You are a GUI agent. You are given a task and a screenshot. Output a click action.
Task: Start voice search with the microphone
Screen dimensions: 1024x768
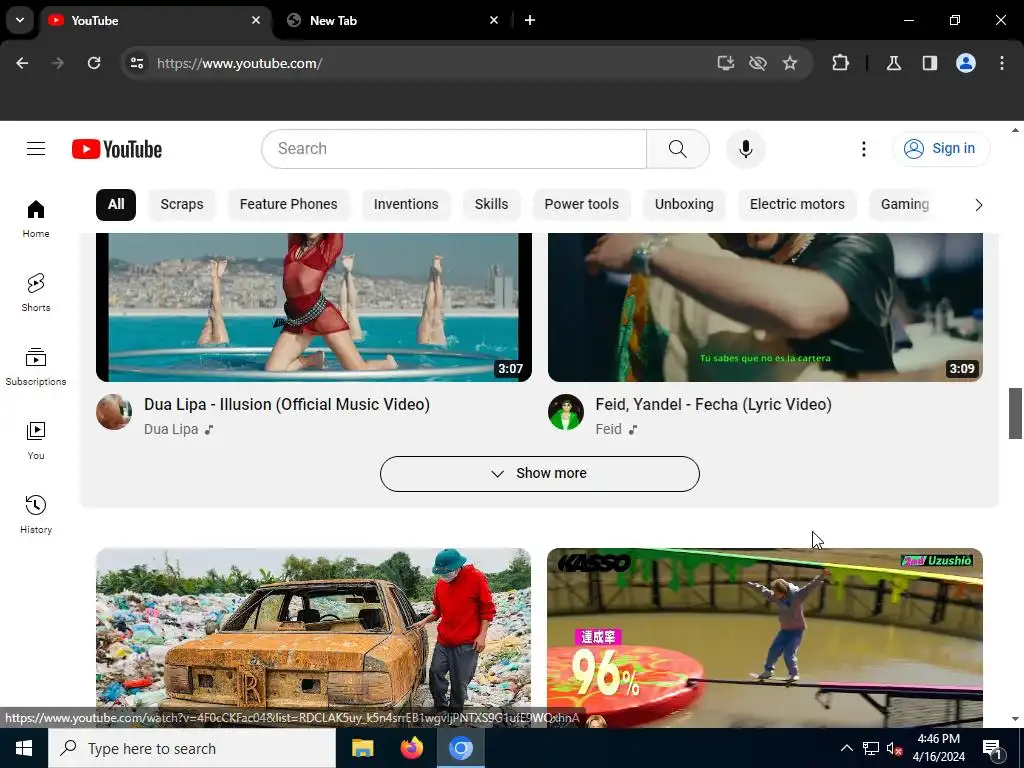click(x=745, y=149)
